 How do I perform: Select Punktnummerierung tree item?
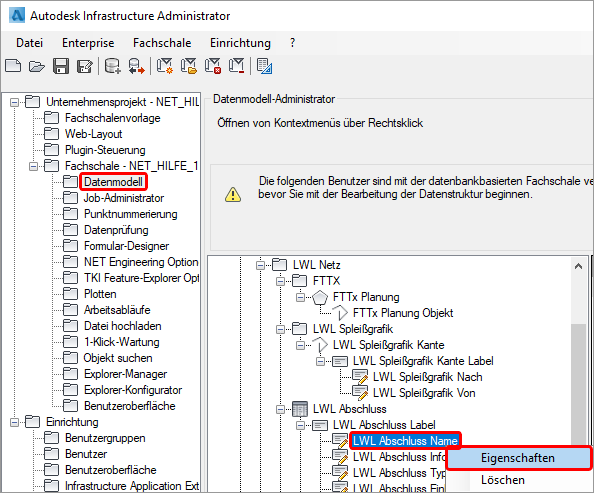click(x=131, y=214)
